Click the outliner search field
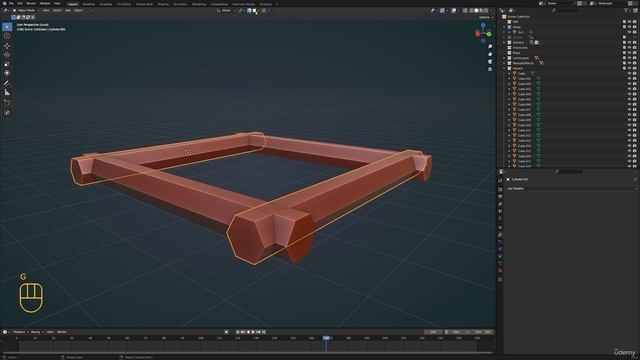This screenshot has width=640, height=360. coord(566,10)
